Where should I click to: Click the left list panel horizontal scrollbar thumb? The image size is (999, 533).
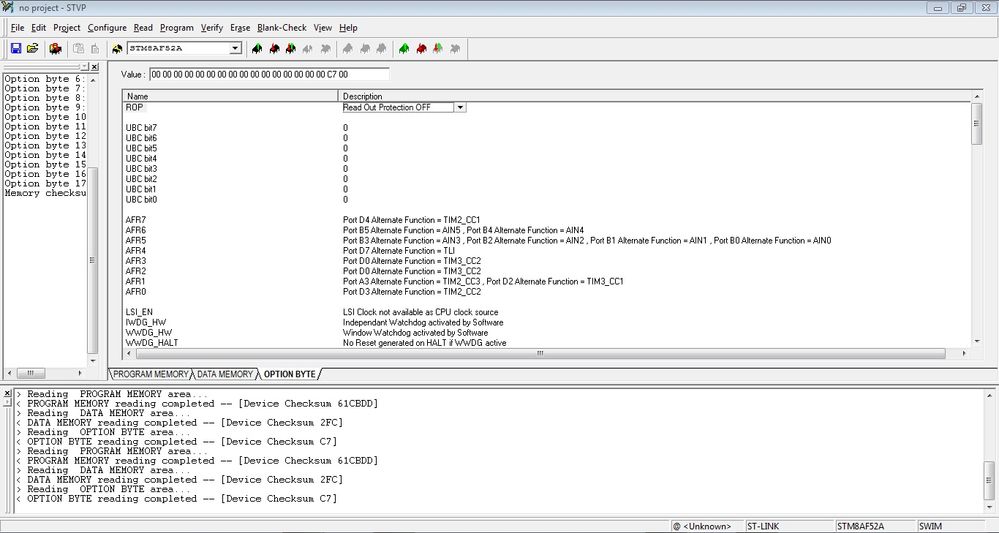pos(30,373)
